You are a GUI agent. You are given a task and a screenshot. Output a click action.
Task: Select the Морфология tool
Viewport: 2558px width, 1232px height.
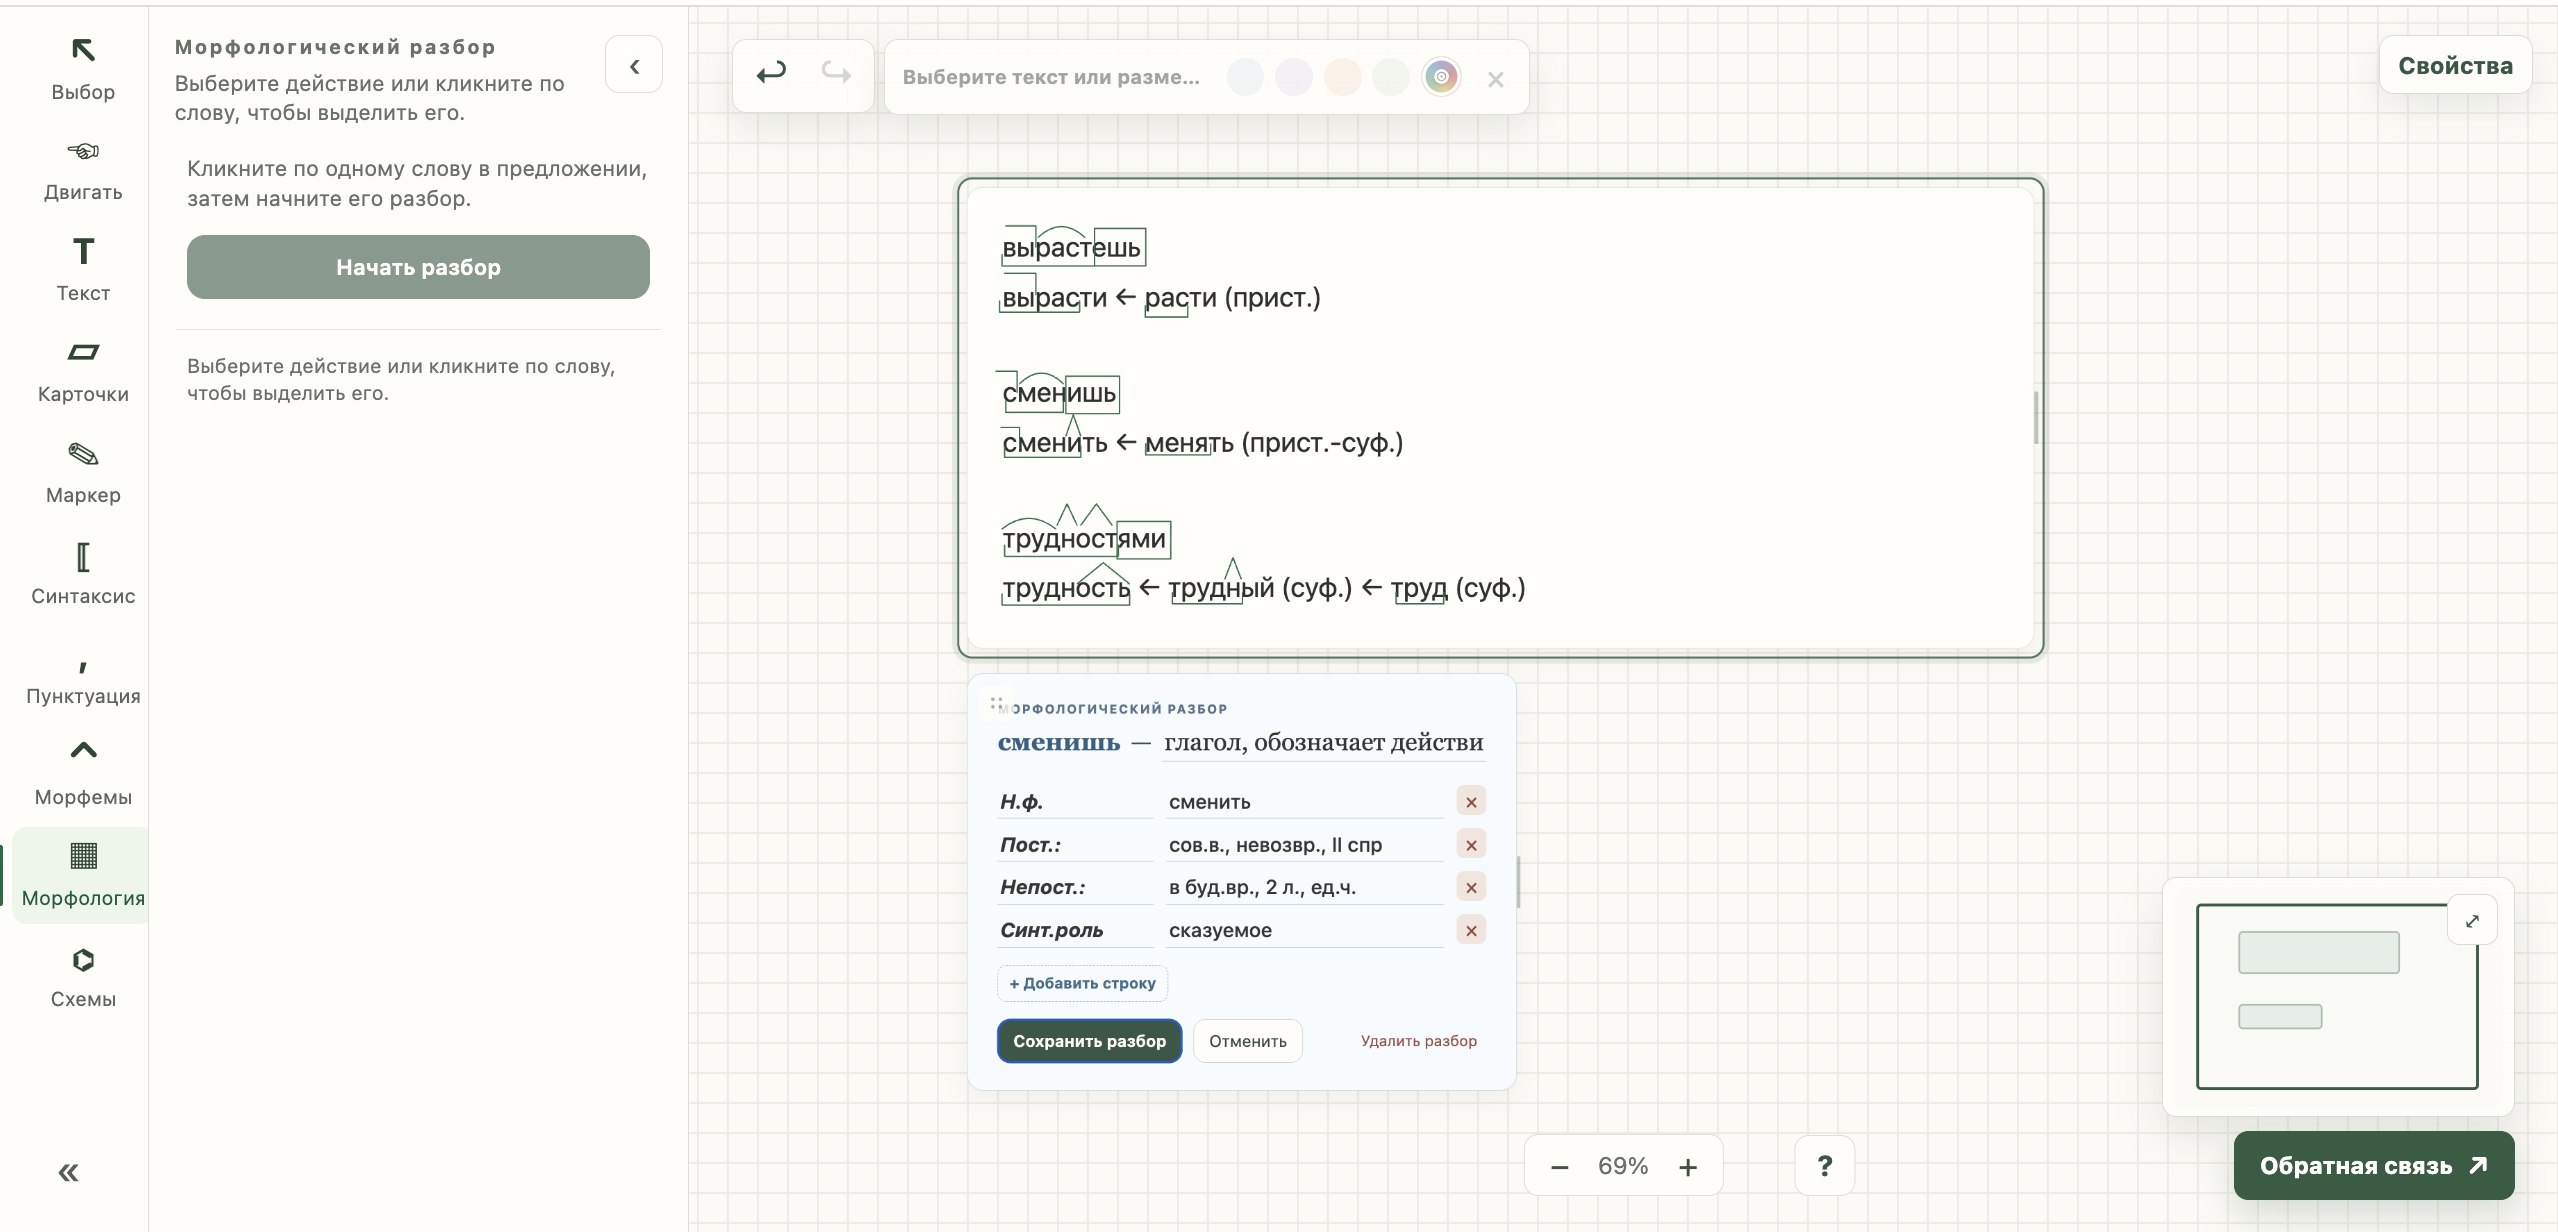(x=83, y=875)
